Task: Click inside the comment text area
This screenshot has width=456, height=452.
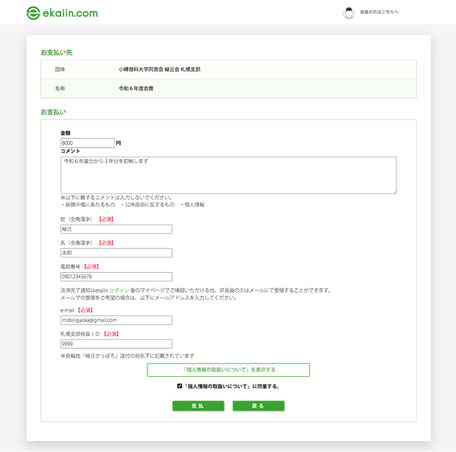Action: click(x=228, y=175)
